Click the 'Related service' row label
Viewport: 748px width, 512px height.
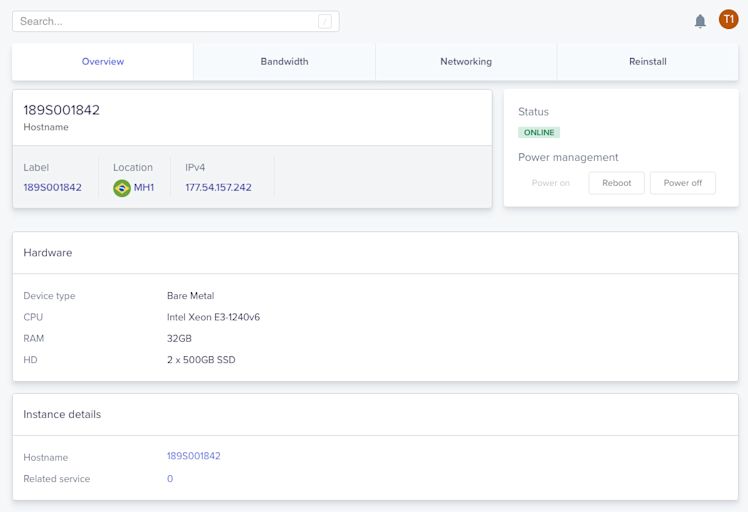[x=57, y=479]
